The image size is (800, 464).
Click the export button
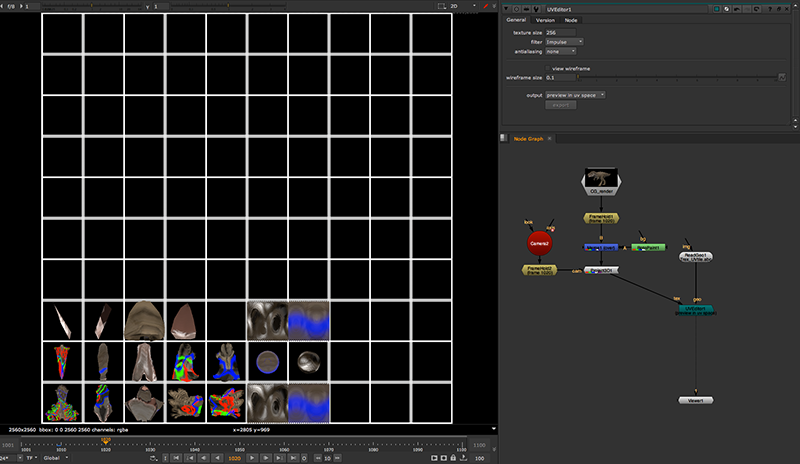pos(560,104)
